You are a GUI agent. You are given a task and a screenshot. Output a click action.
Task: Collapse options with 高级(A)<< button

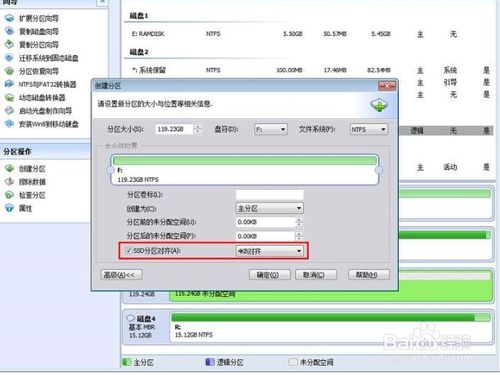[121, 275]
